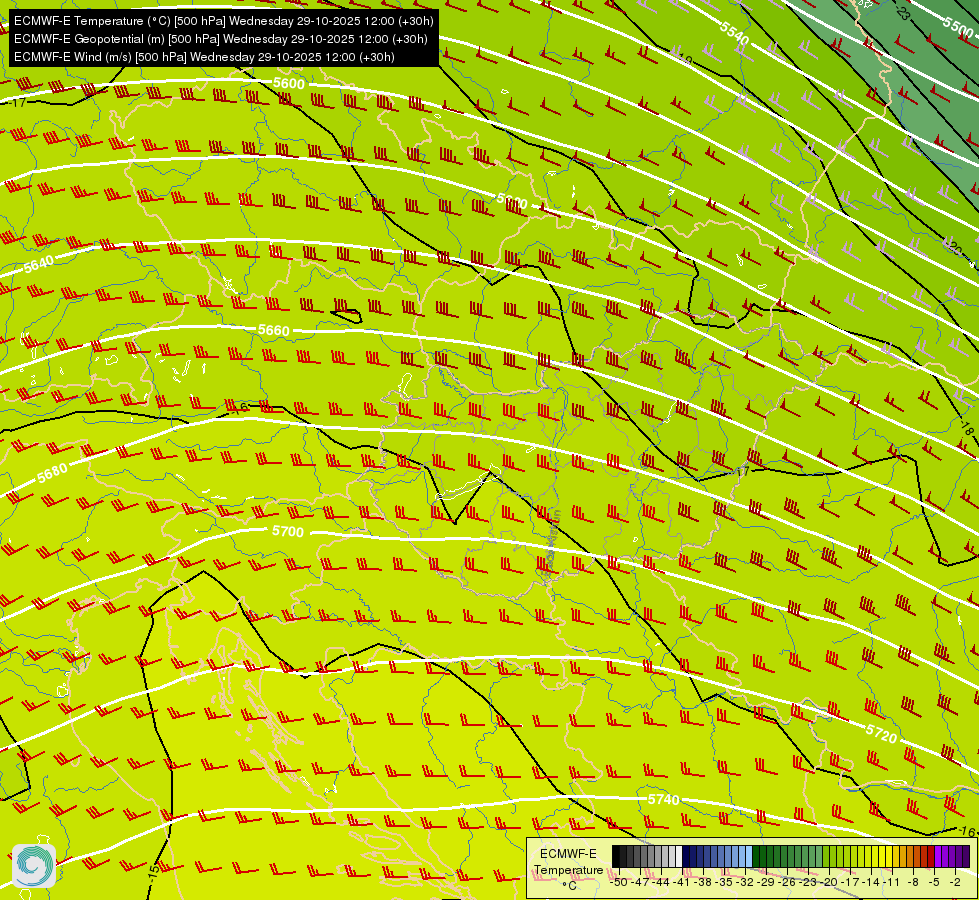
Task: Click the -35 value on legend scale
Action: coord(724,882)
